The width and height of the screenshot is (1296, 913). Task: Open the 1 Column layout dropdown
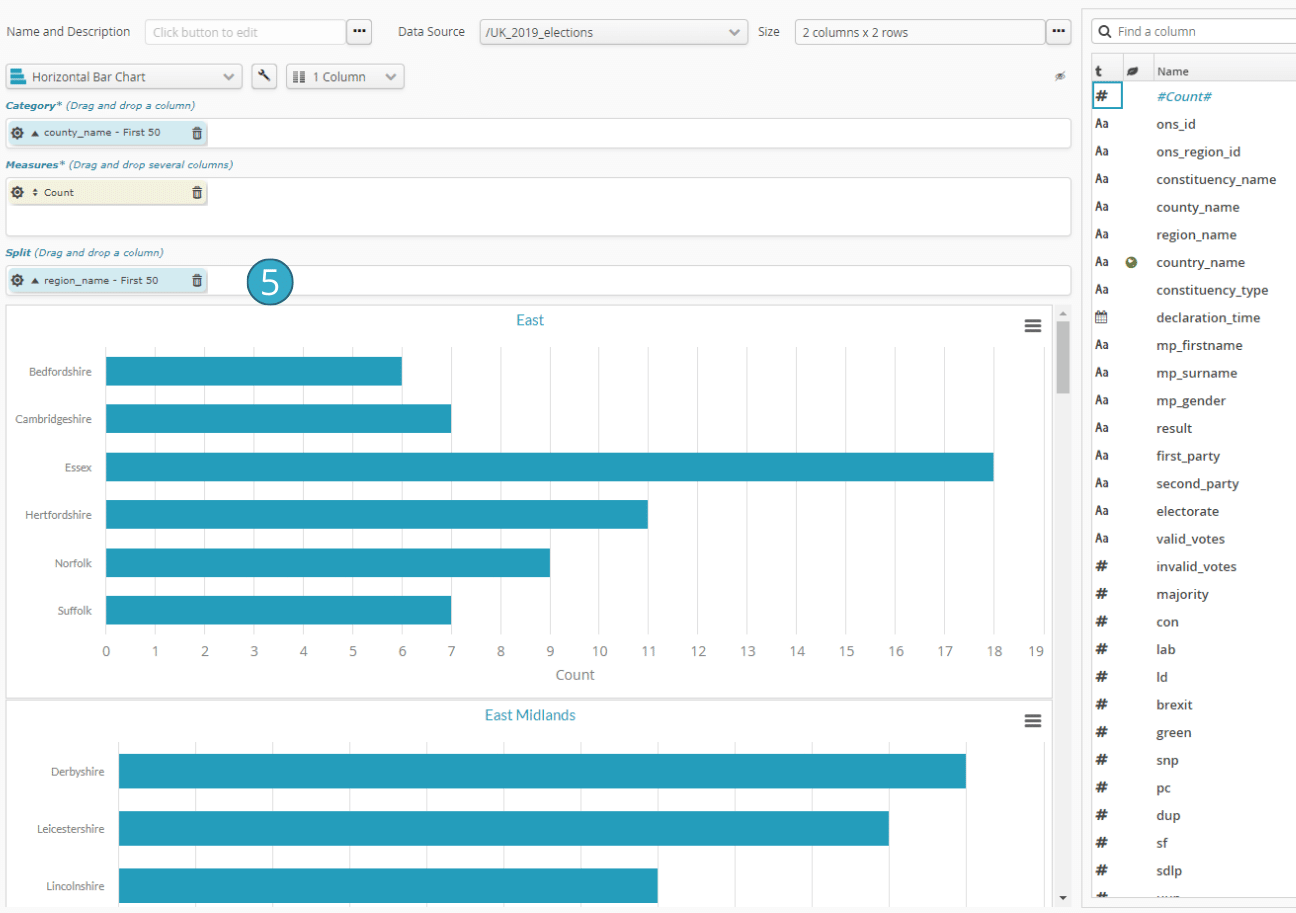pyautogui.click(x=345, y=76)
